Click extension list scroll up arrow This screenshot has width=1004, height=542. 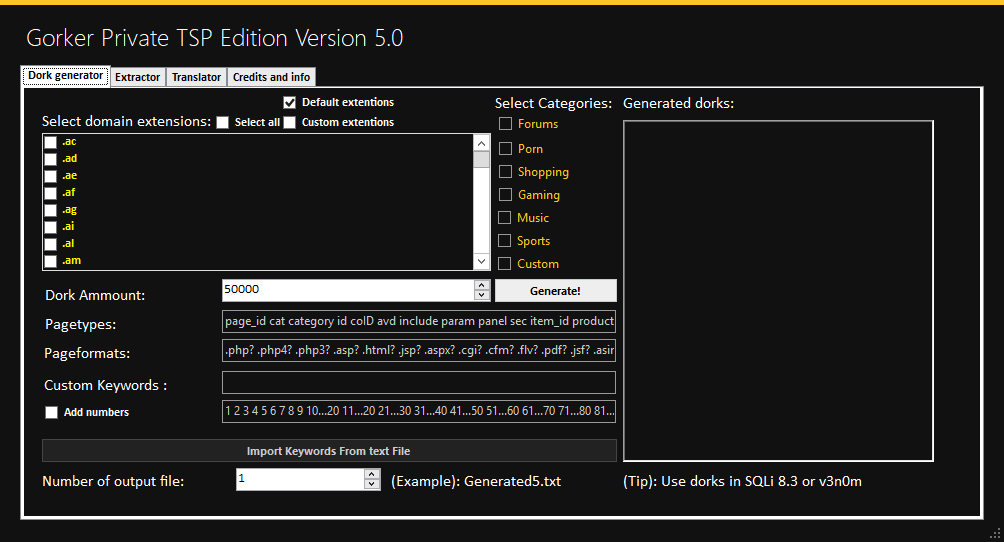[x=482, y=144]
